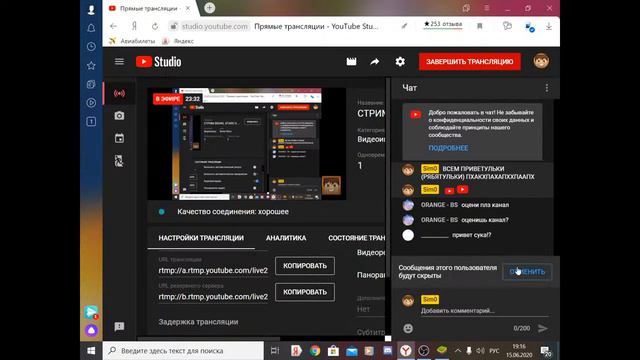The width and height of the screenshot is (640, 360).
Task: Open history clock icon in browser sidebar
Action: tap(91, 47)
